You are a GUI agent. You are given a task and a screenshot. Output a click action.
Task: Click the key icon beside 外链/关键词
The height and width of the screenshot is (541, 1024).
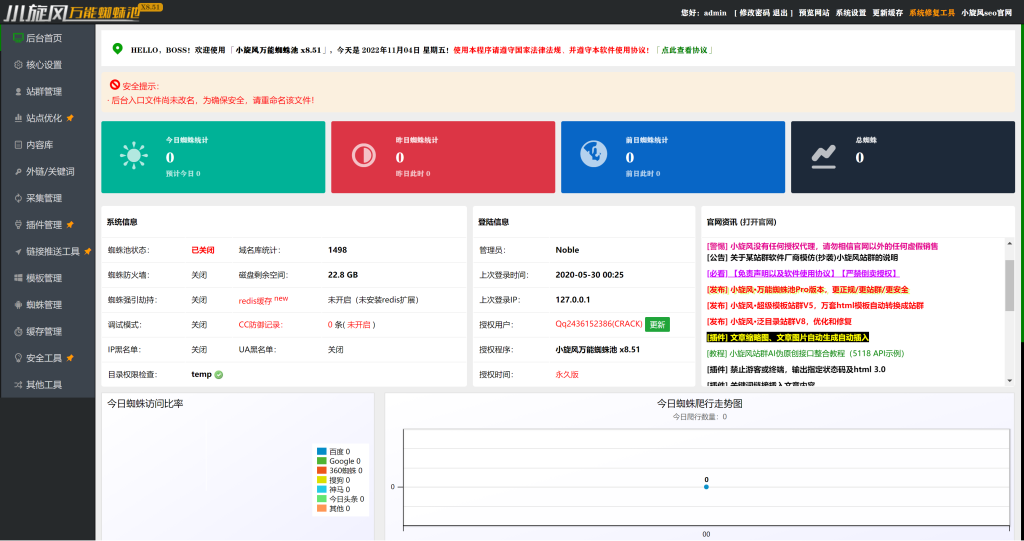pos(18,172)
